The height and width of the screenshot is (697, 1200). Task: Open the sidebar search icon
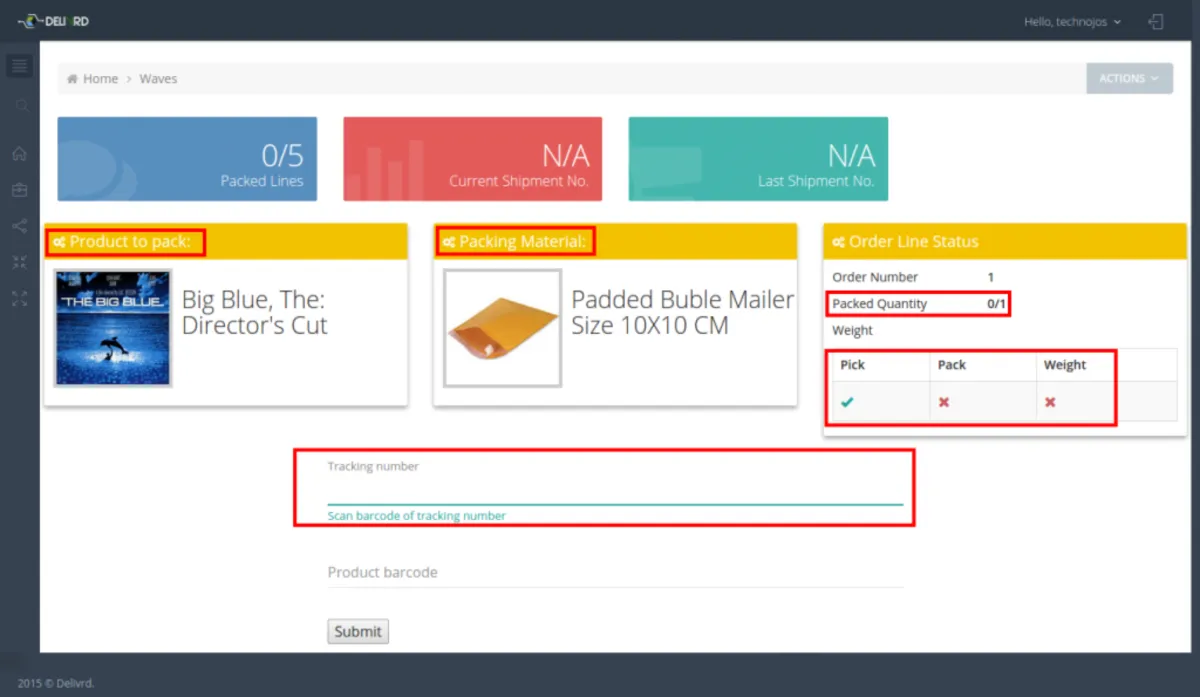point(20,105)
